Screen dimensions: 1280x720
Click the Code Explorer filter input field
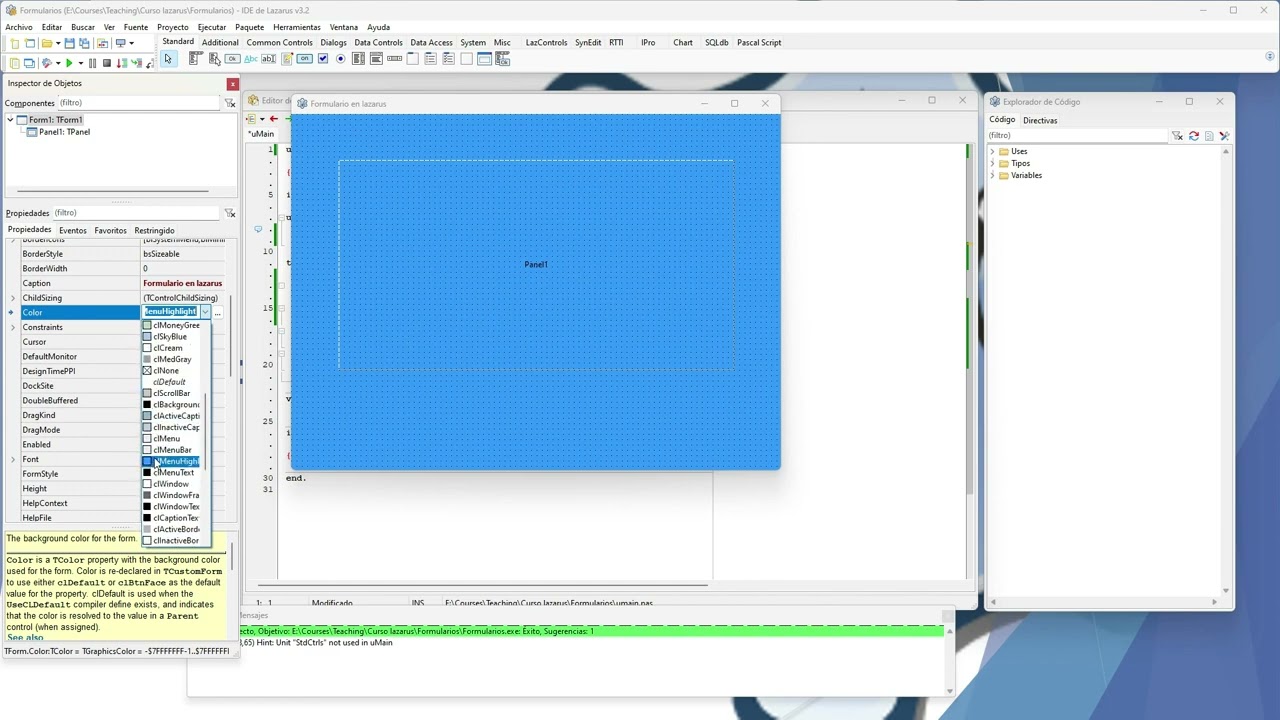pos(1078,135)
